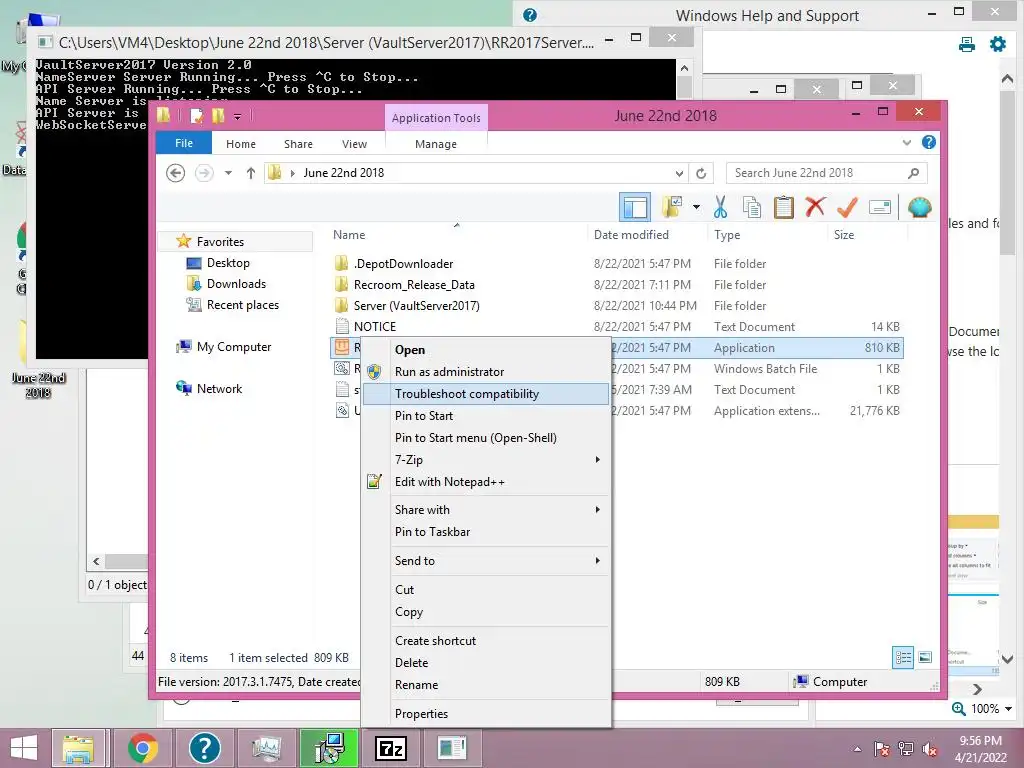Open the Manage ribbon tab
This screenshot has height=768, width=1024.
[436, 144]
